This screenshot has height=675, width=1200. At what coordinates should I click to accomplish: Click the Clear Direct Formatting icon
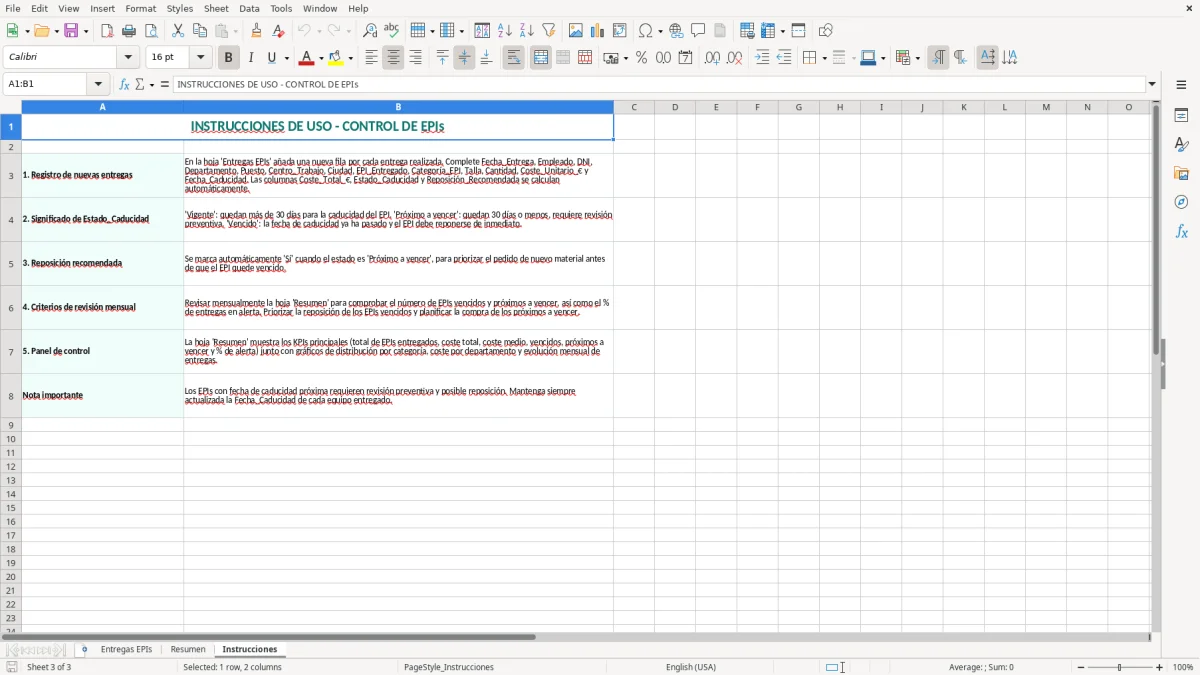[279, 31]
